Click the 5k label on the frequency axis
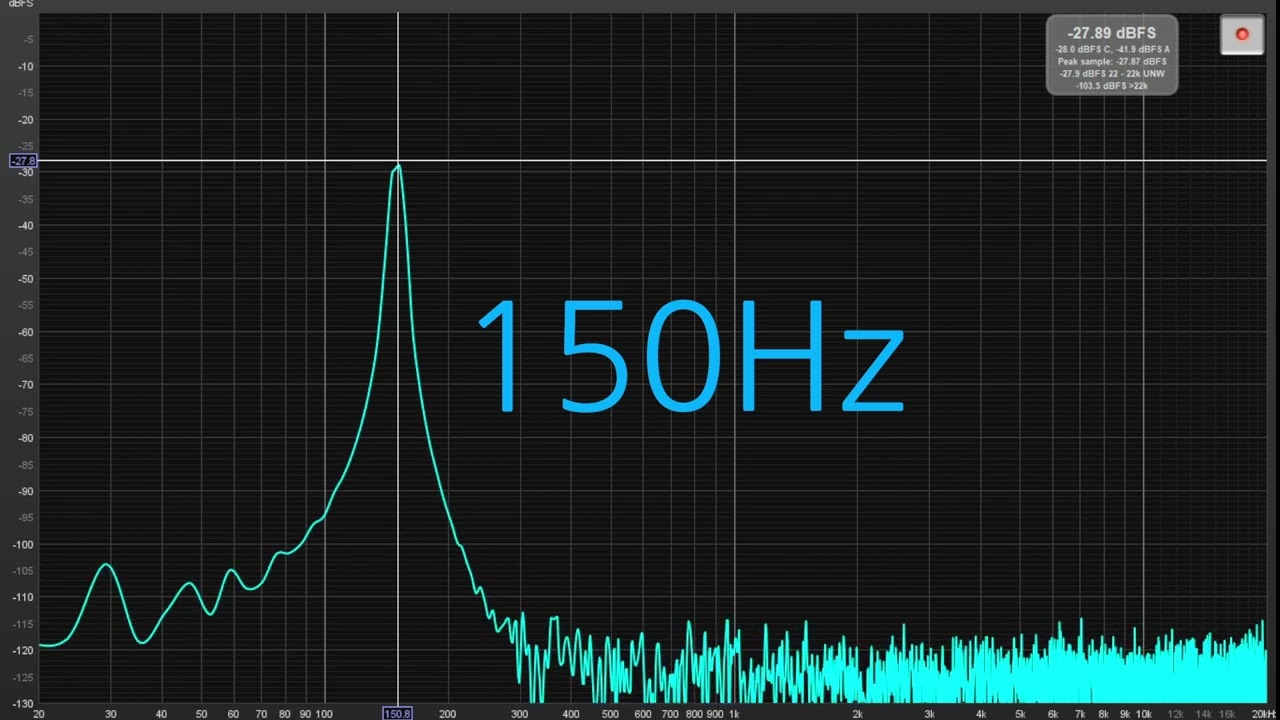Screen dimensions: 1280x720 [1020, 714]
